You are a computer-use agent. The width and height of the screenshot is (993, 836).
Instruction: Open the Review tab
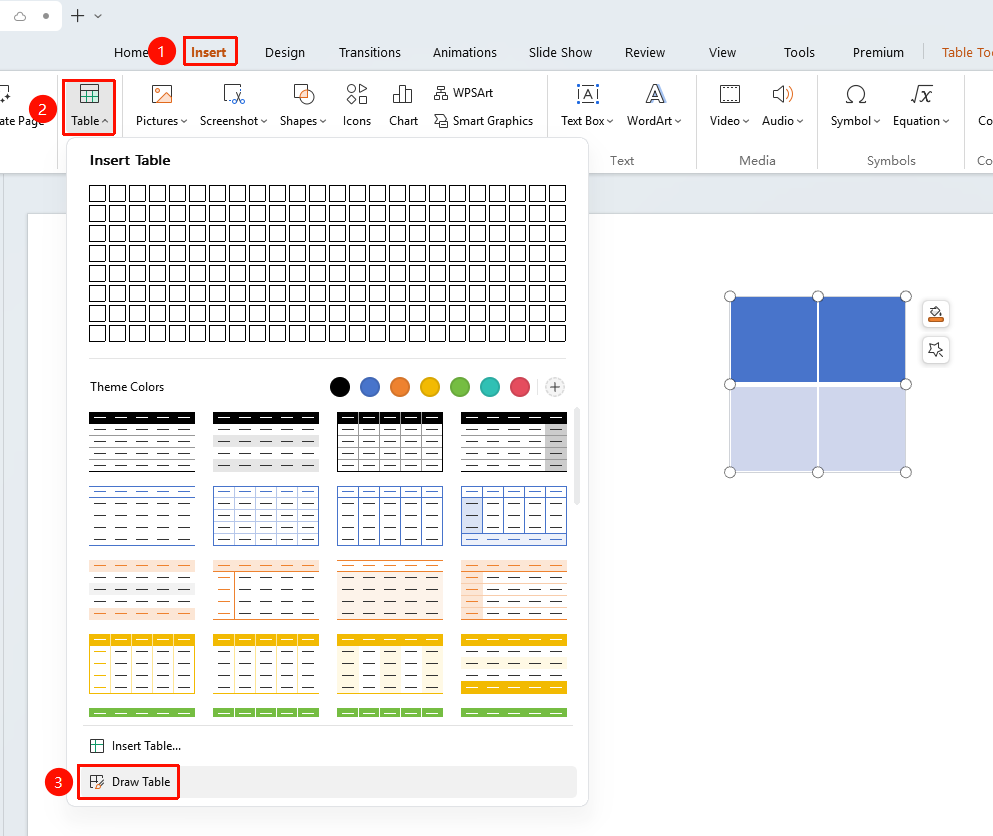645,53
